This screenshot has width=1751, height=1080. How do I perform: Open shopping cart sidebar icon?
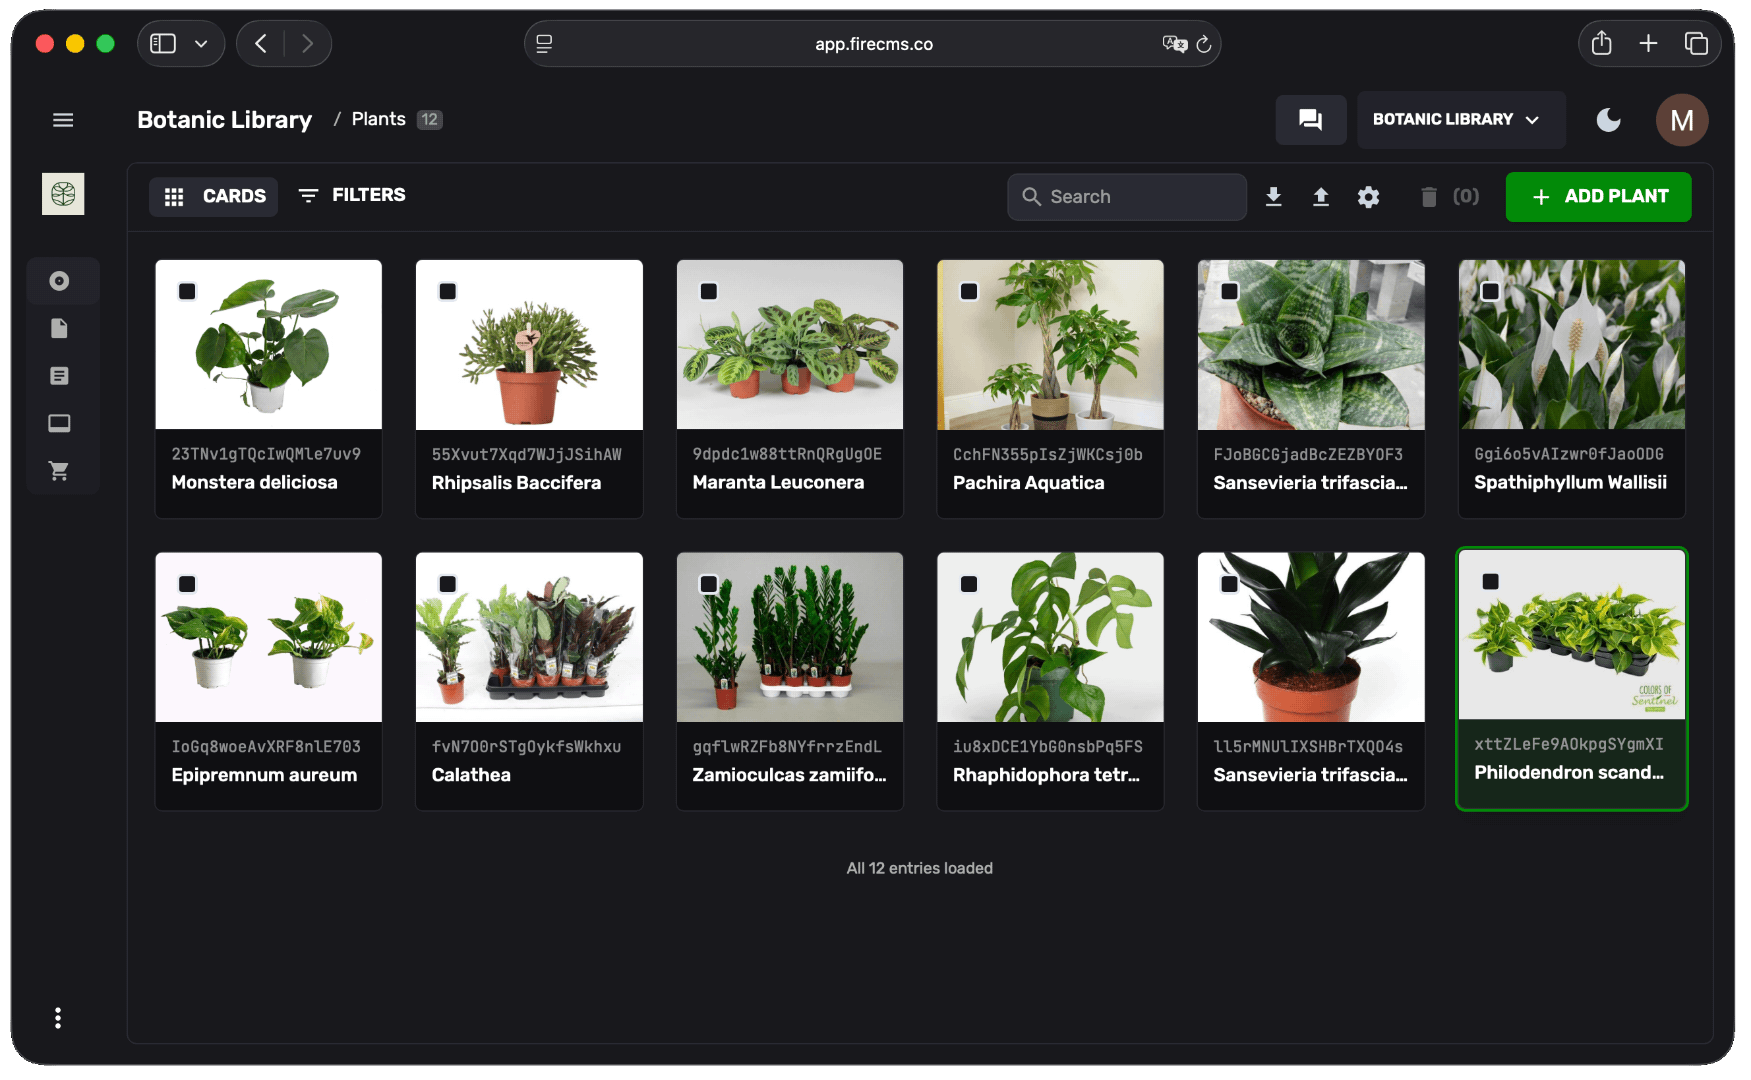click(x=60, y=471)
